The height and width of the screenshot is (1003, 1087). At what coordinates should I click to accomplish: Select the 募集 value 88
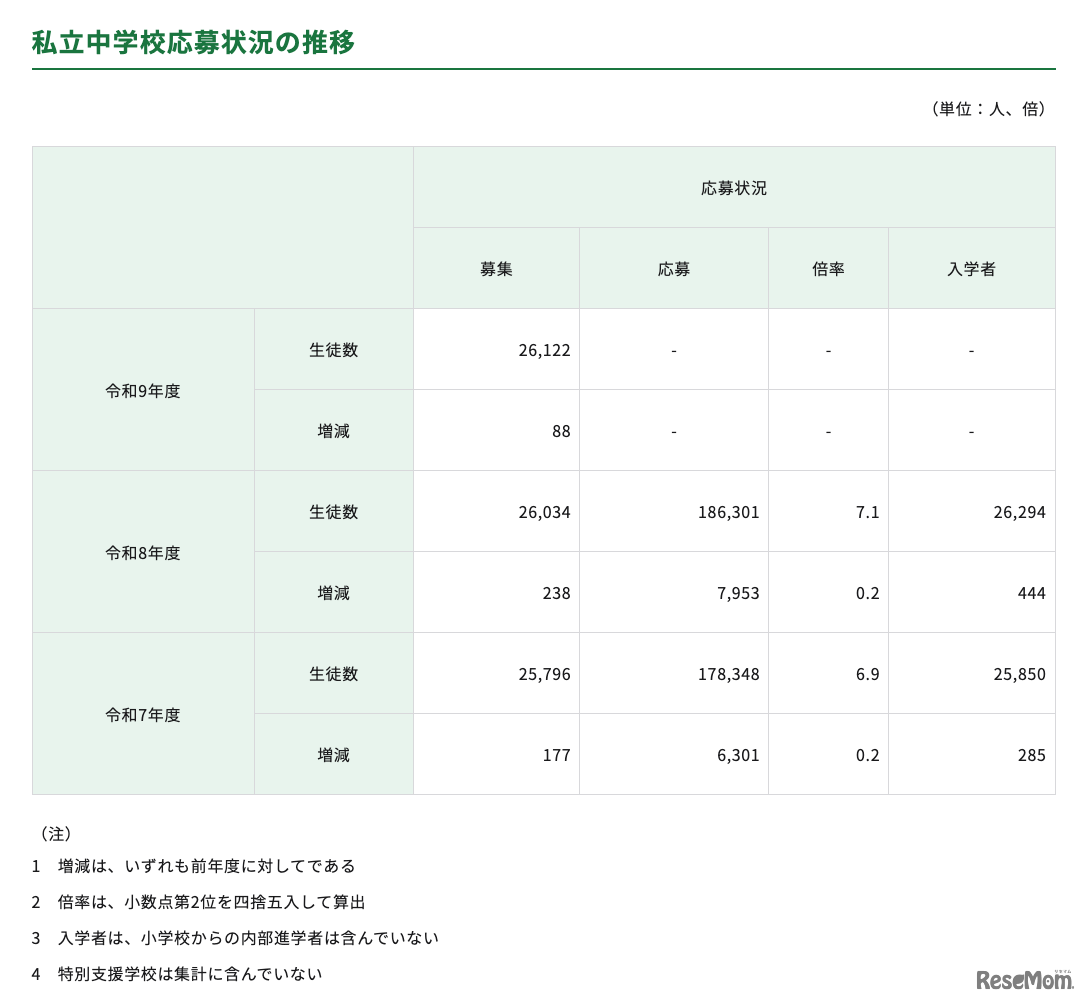click(x=561, y=431)
